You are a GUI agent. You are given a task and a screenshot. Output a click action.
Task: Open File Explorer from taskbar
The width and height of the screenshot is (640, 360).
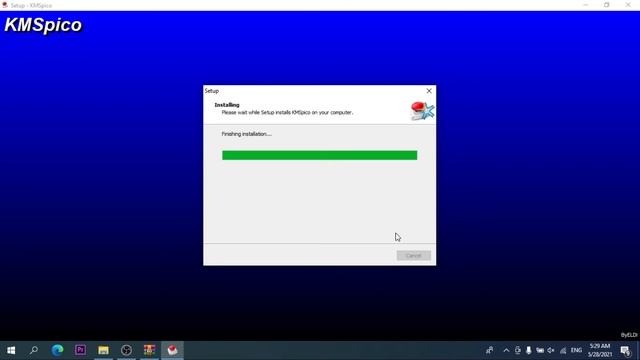[103, 350]
